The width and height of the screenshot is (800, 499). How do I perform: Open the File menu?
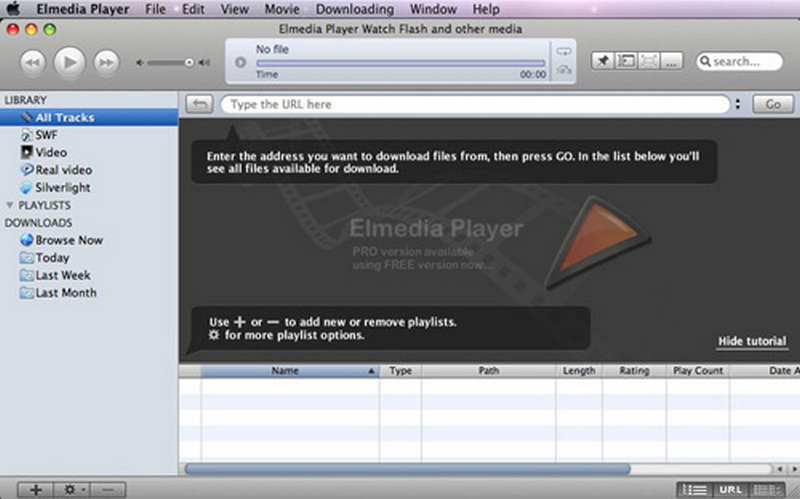[155, 9]
